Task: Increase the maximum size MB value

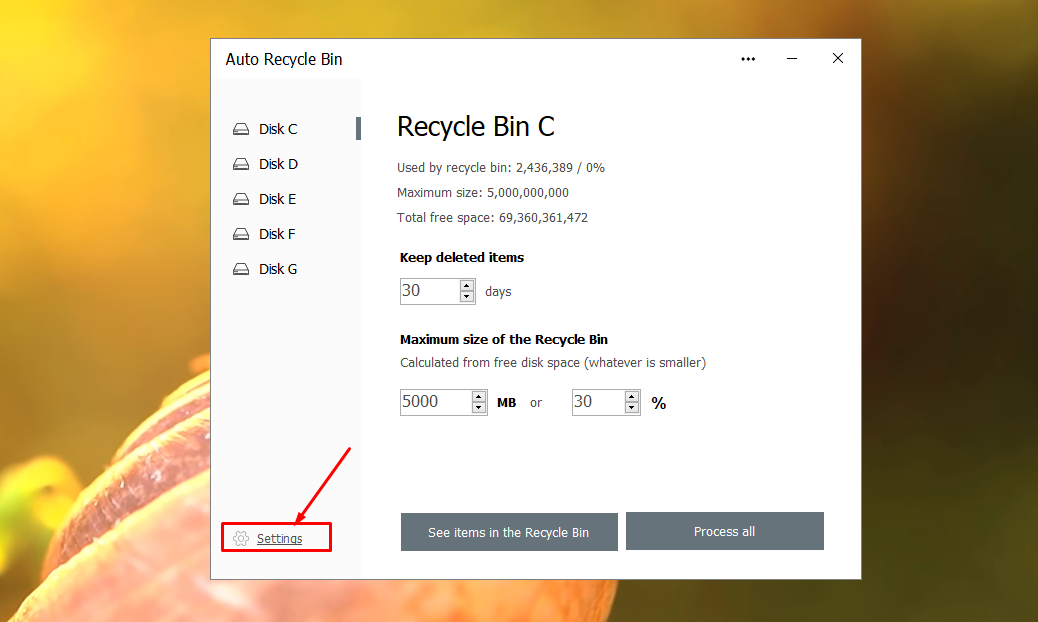Action: pos(479,396)
